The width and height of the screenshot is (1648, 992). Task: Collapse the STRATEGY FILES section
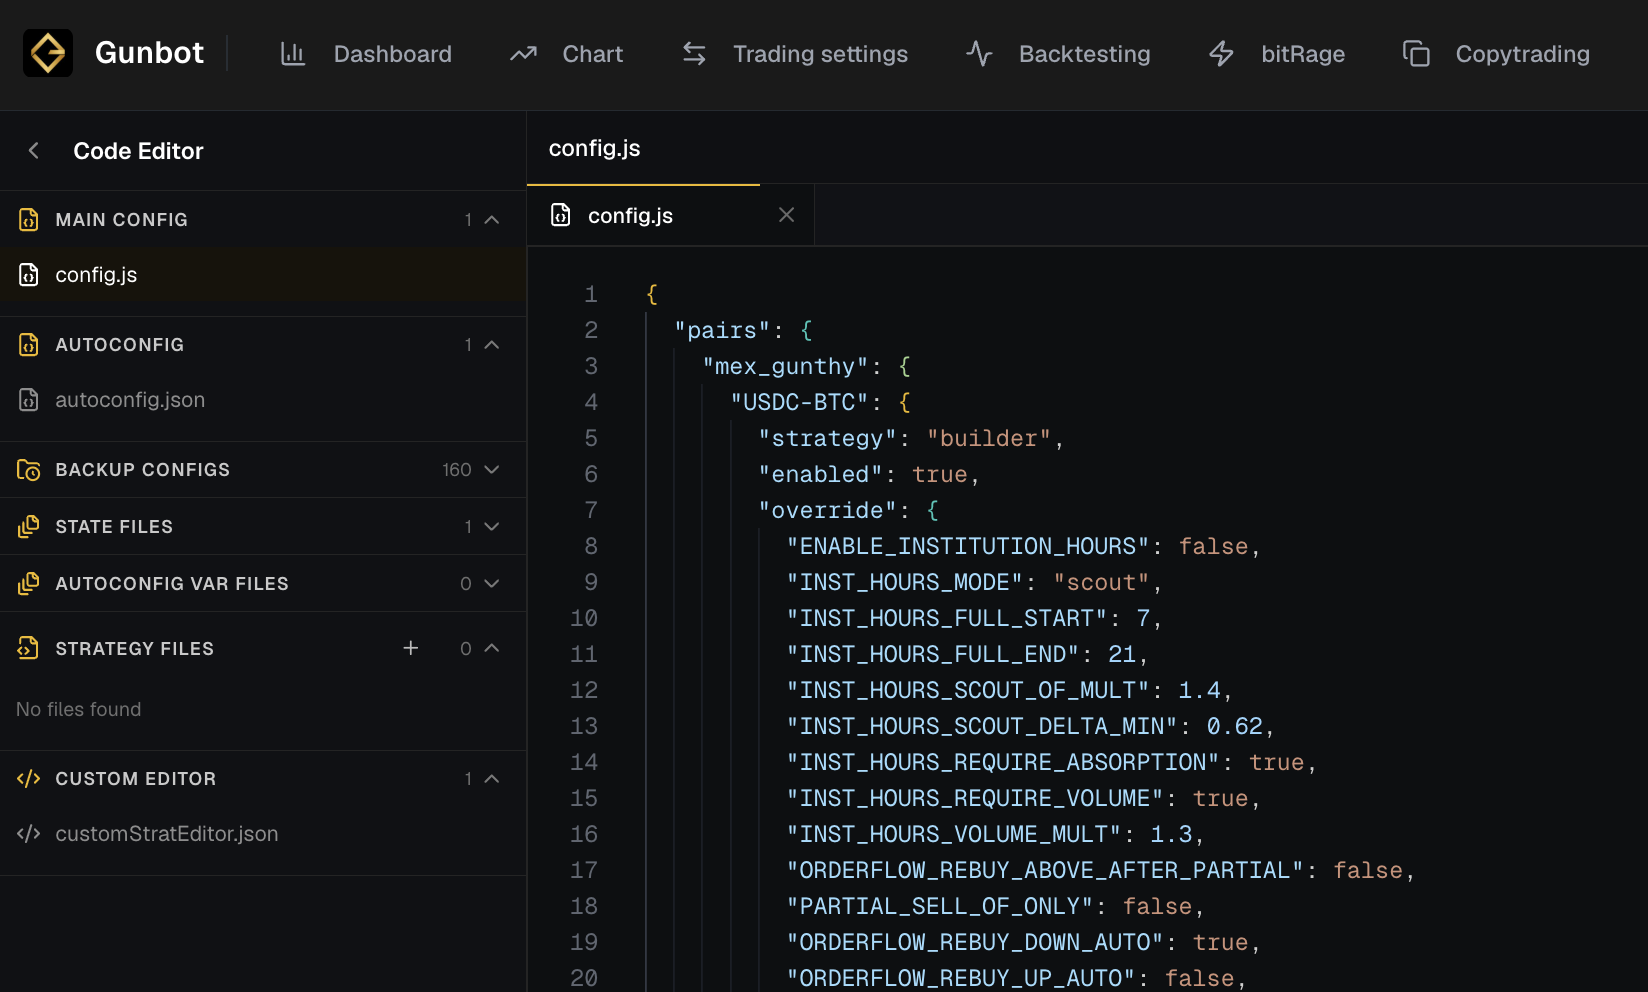click(492, 648)
